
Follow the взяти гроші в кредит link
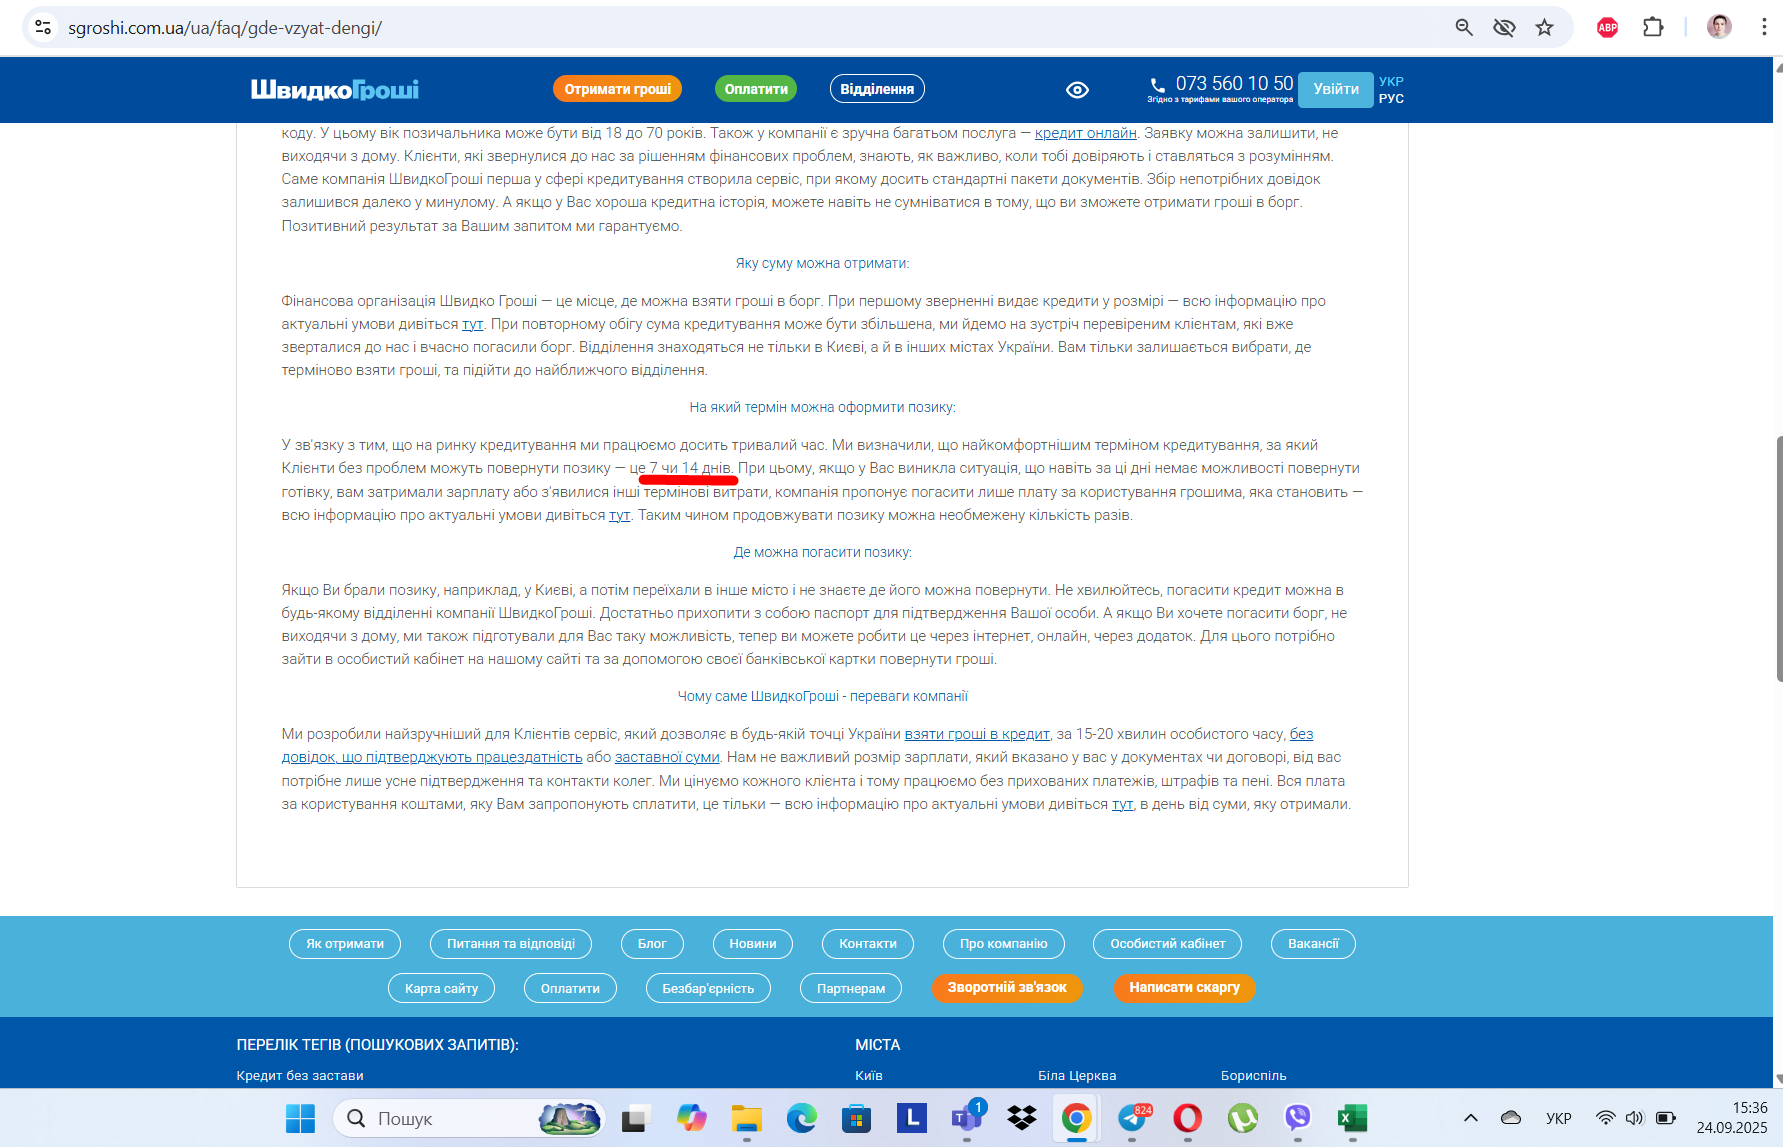click(x=977, y=734)
